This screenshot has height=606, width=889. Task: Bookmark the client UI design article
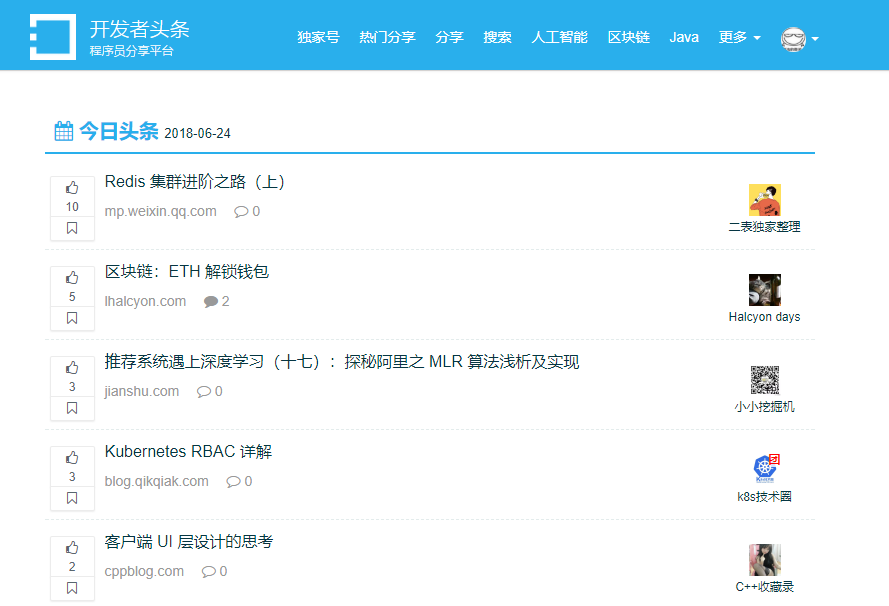72,588
